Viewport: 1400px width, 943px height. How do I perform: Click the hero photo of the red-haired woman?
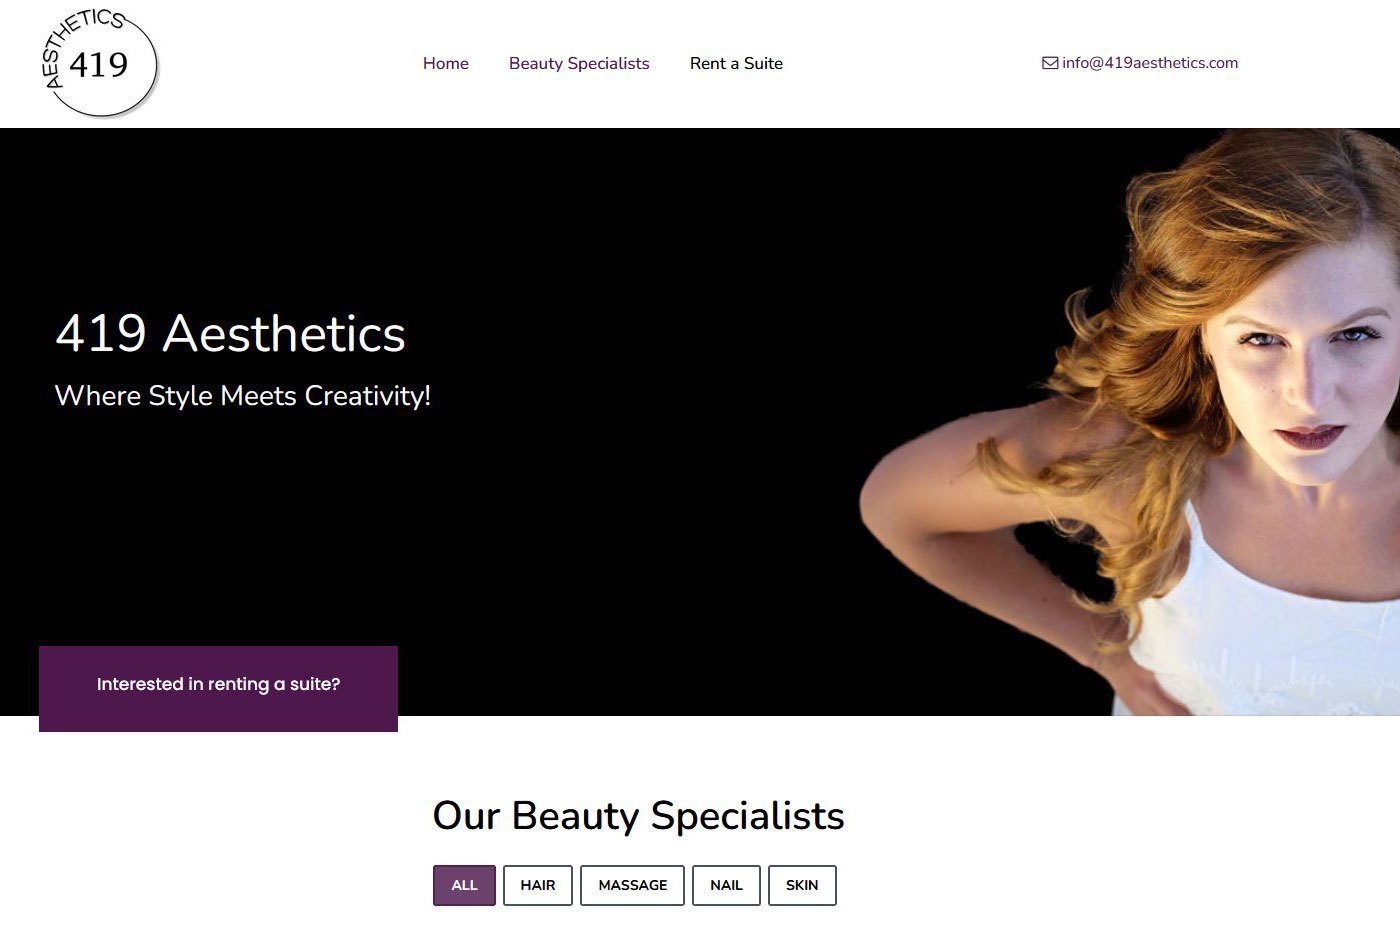(1130, 421)
